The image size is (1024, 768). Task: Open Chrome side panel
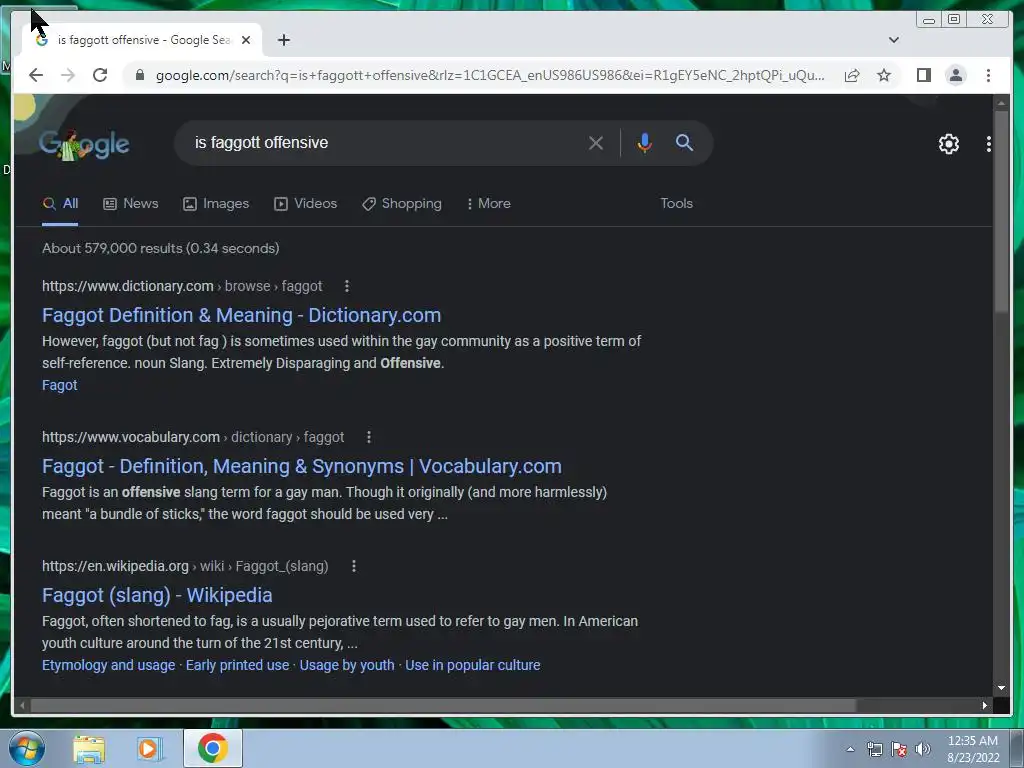click(x=923, y=75)
